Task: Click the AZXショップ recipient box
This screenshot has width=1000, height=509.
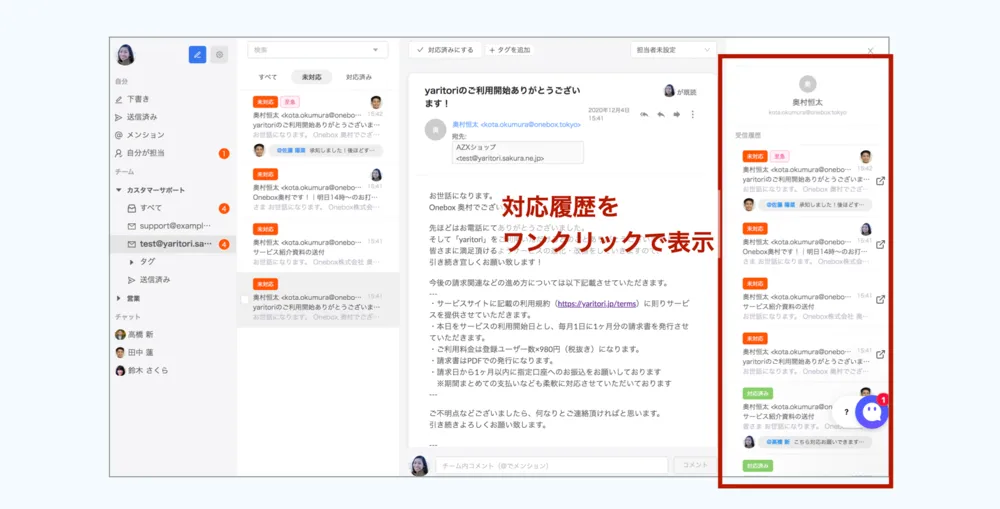Action: (x=518, y=152)
